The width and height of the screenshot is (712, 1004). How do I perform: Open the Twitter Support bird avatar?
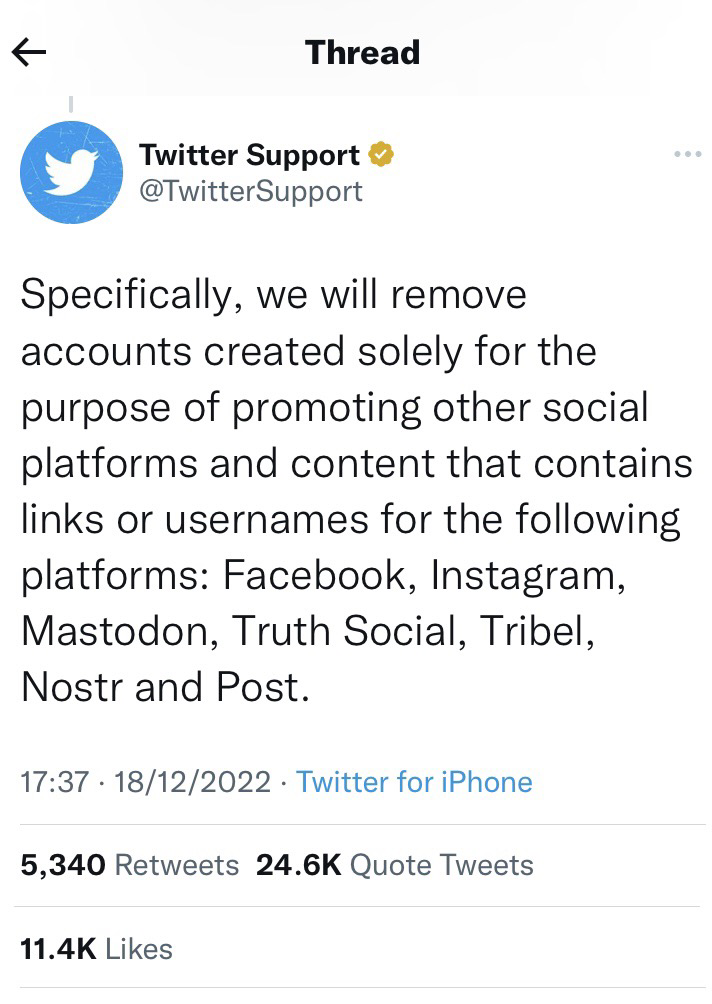click(71, 172)
